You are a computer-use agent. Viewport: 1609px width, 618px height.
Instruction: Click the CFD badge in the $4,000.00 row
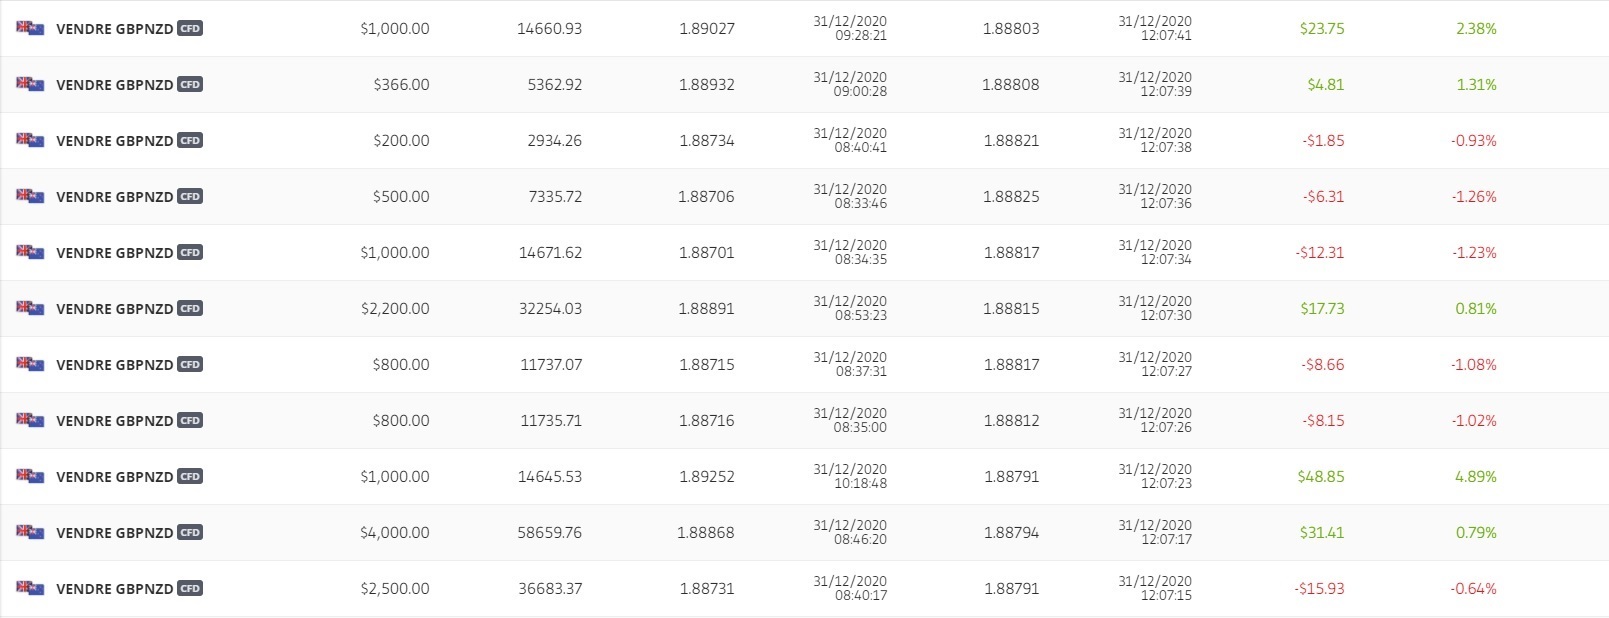190,533
